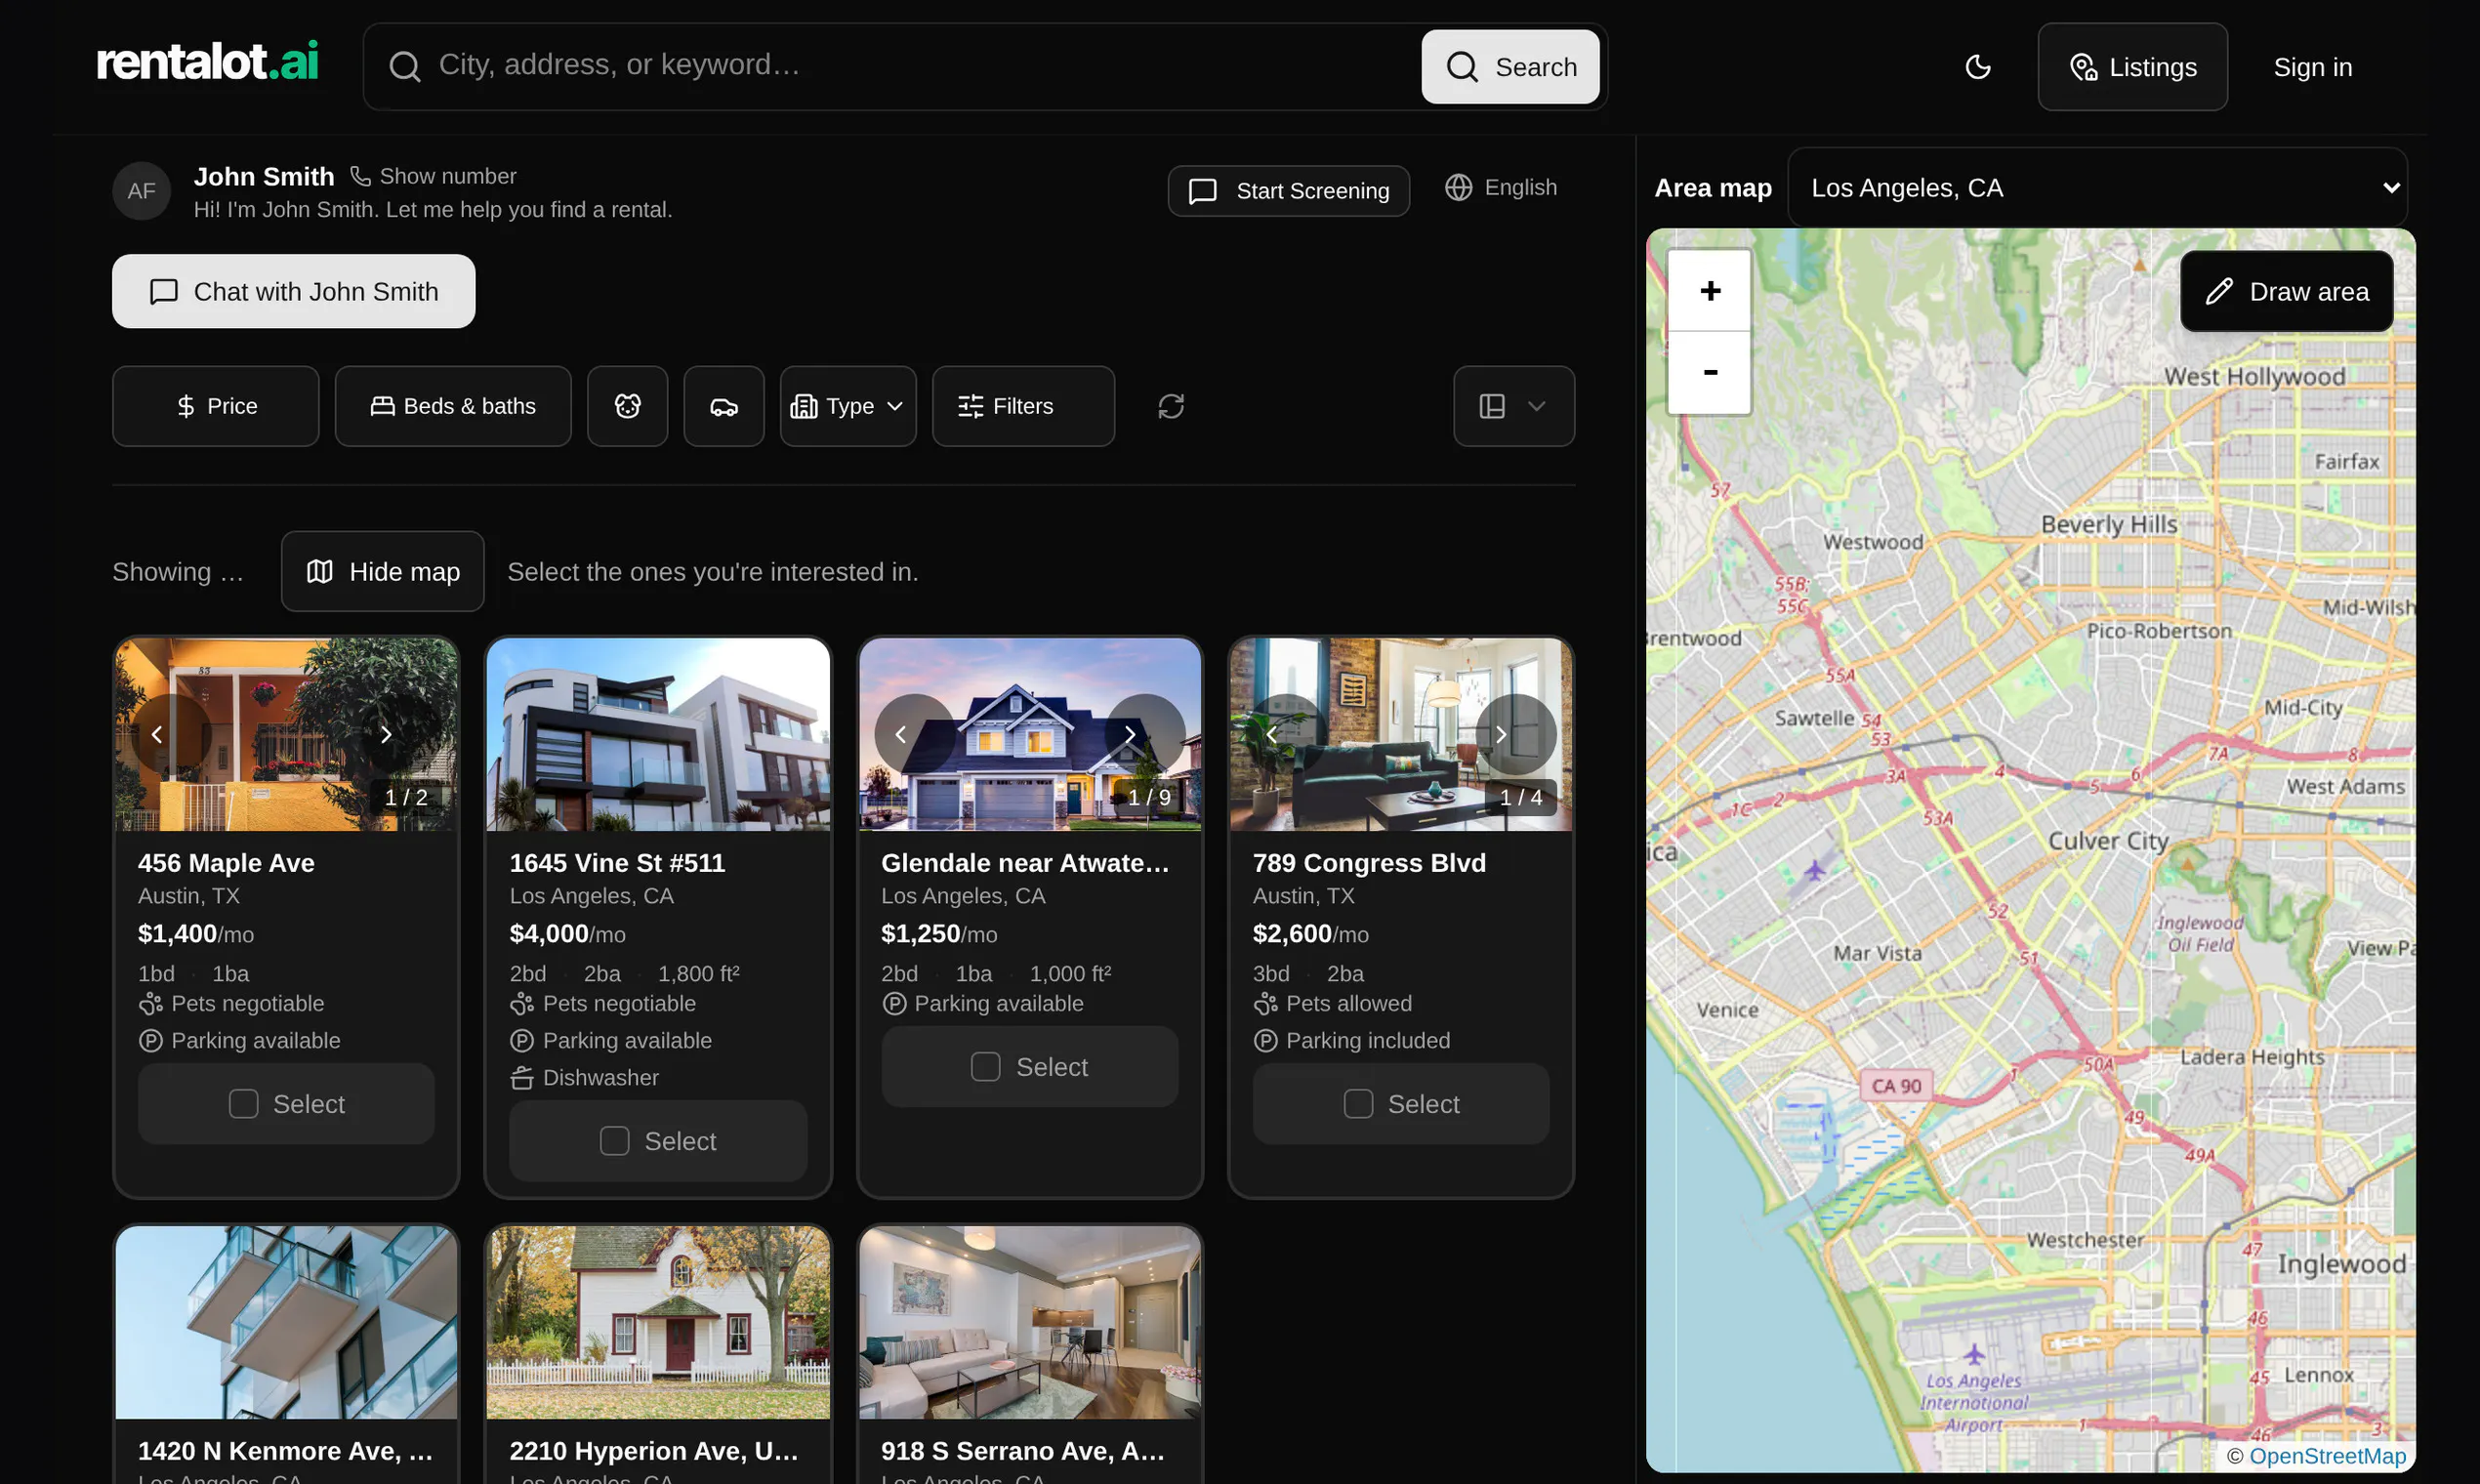Click the AF agent avatar
This screenshot has height=1484, width=2480.
point(141,191)
